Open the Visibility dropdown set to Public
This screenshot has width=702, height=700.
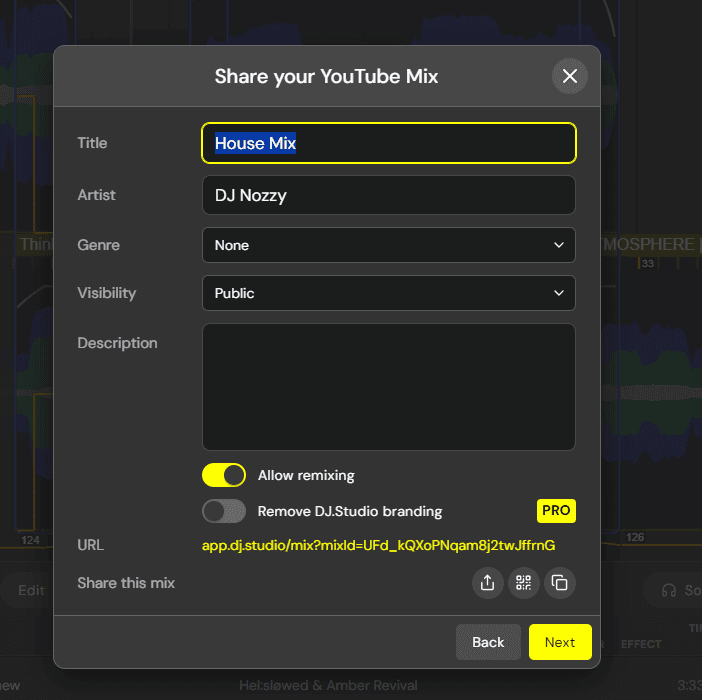coord(389,293)
